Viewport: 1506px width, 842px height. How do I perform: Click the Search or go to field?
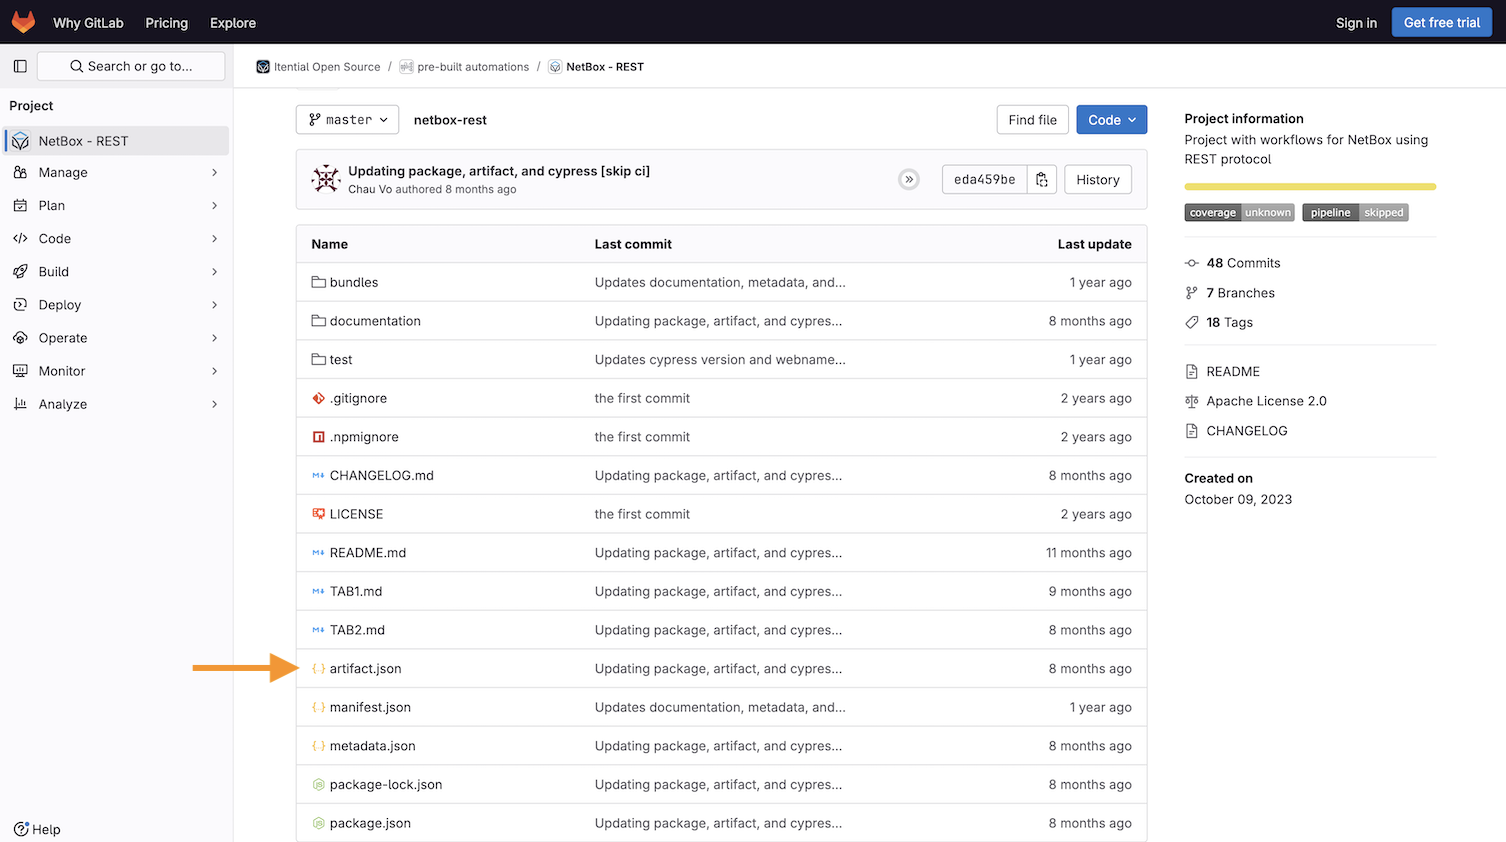click(131, 66)
